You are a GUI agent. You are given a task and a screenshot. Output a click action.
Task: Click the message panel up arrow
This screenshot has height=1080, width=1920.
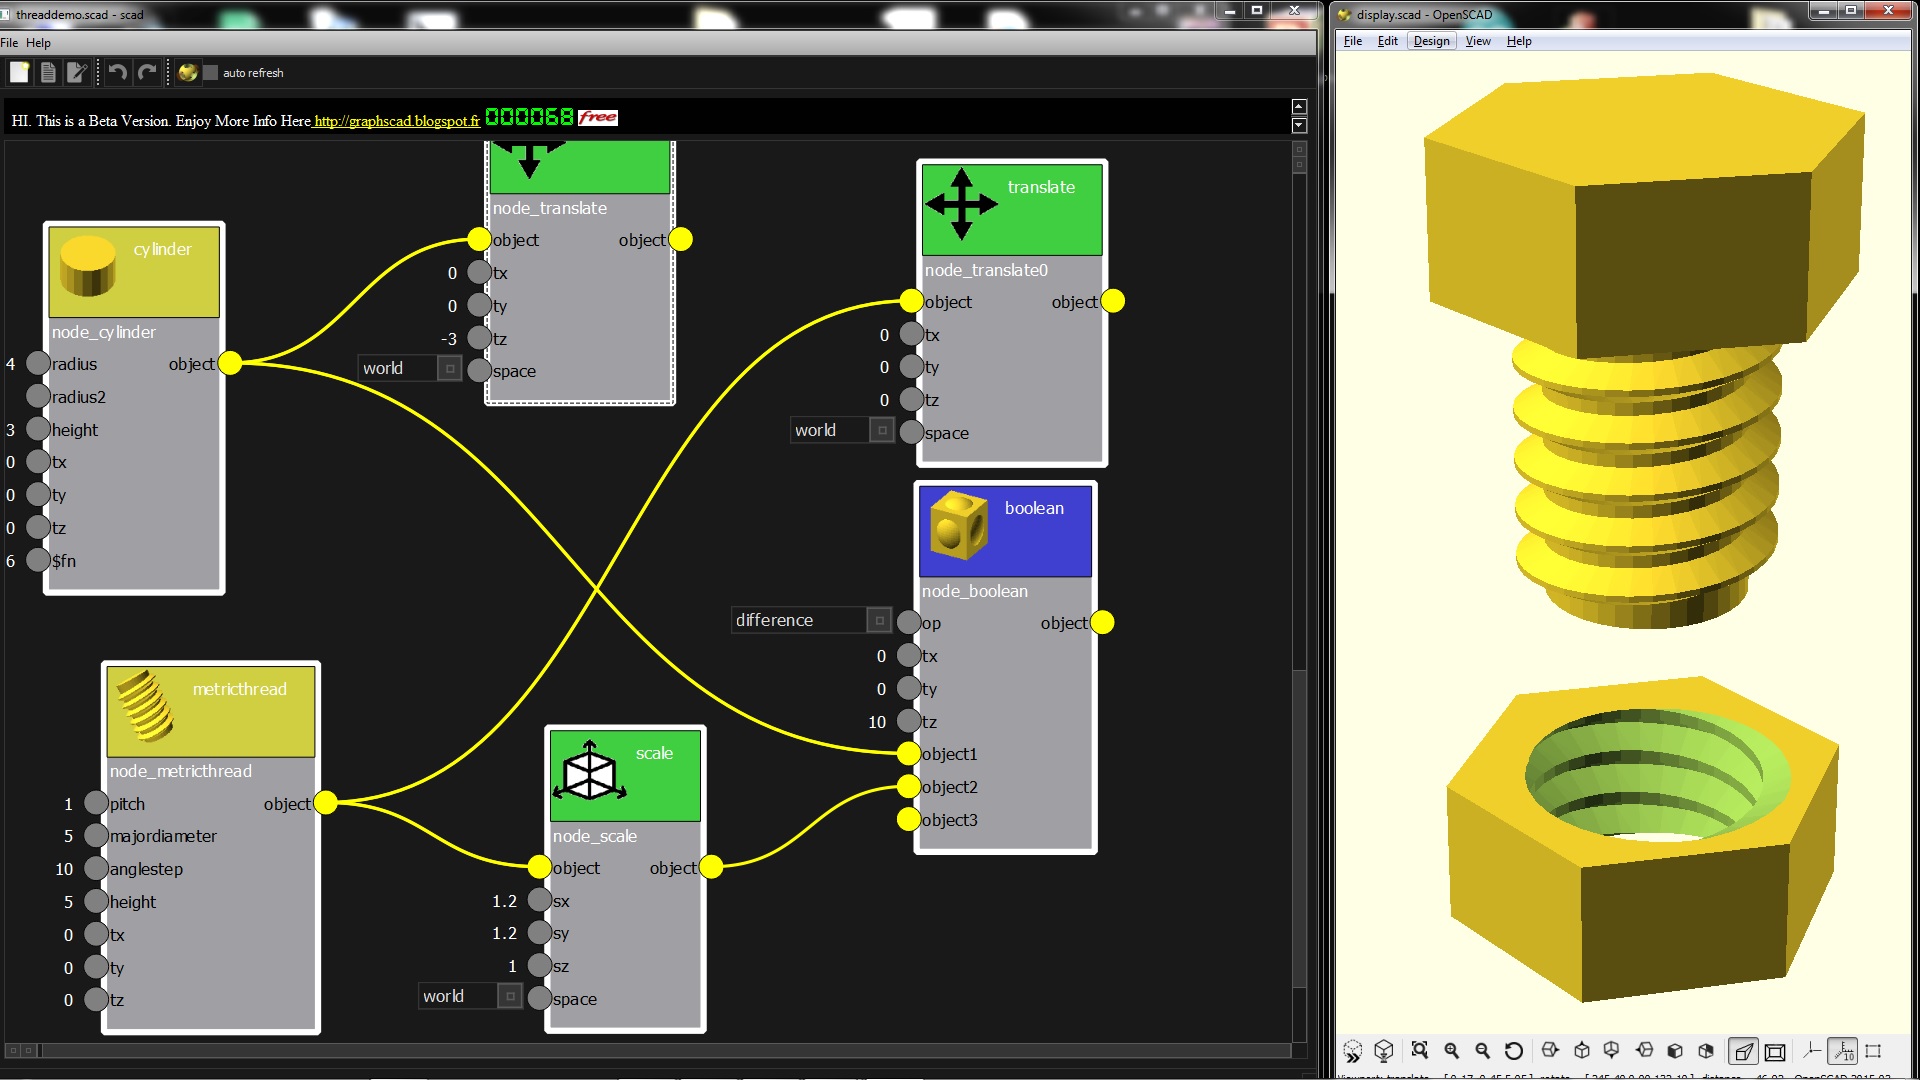coord(1299,107)
